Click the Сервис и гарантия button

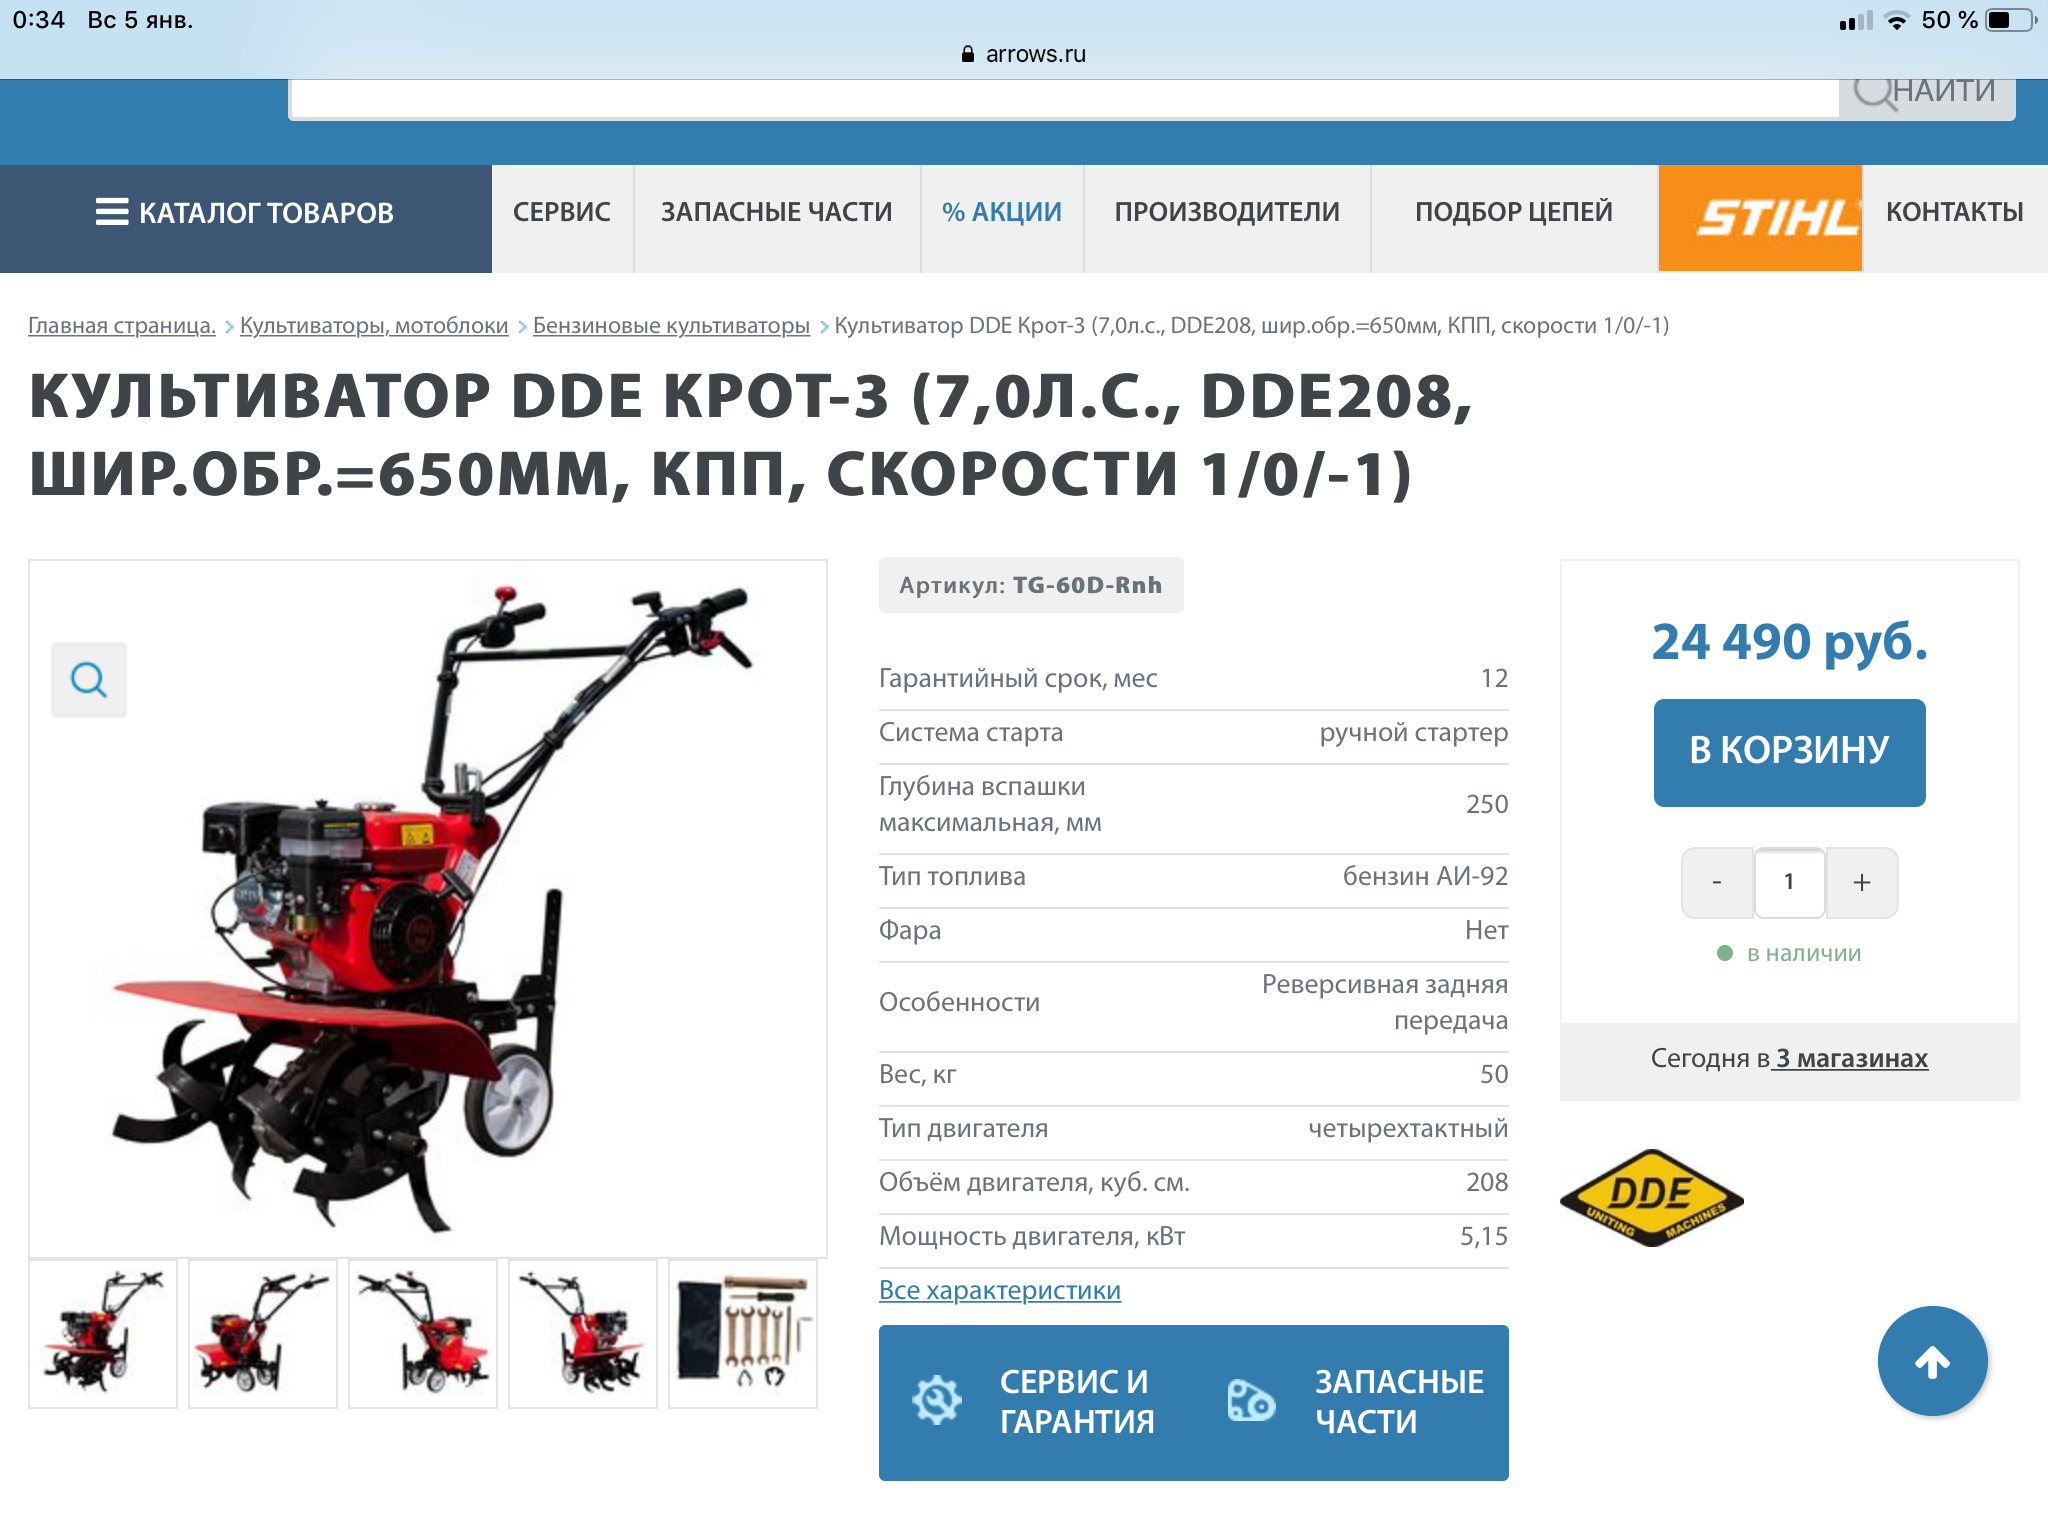coord(1036,1402)
